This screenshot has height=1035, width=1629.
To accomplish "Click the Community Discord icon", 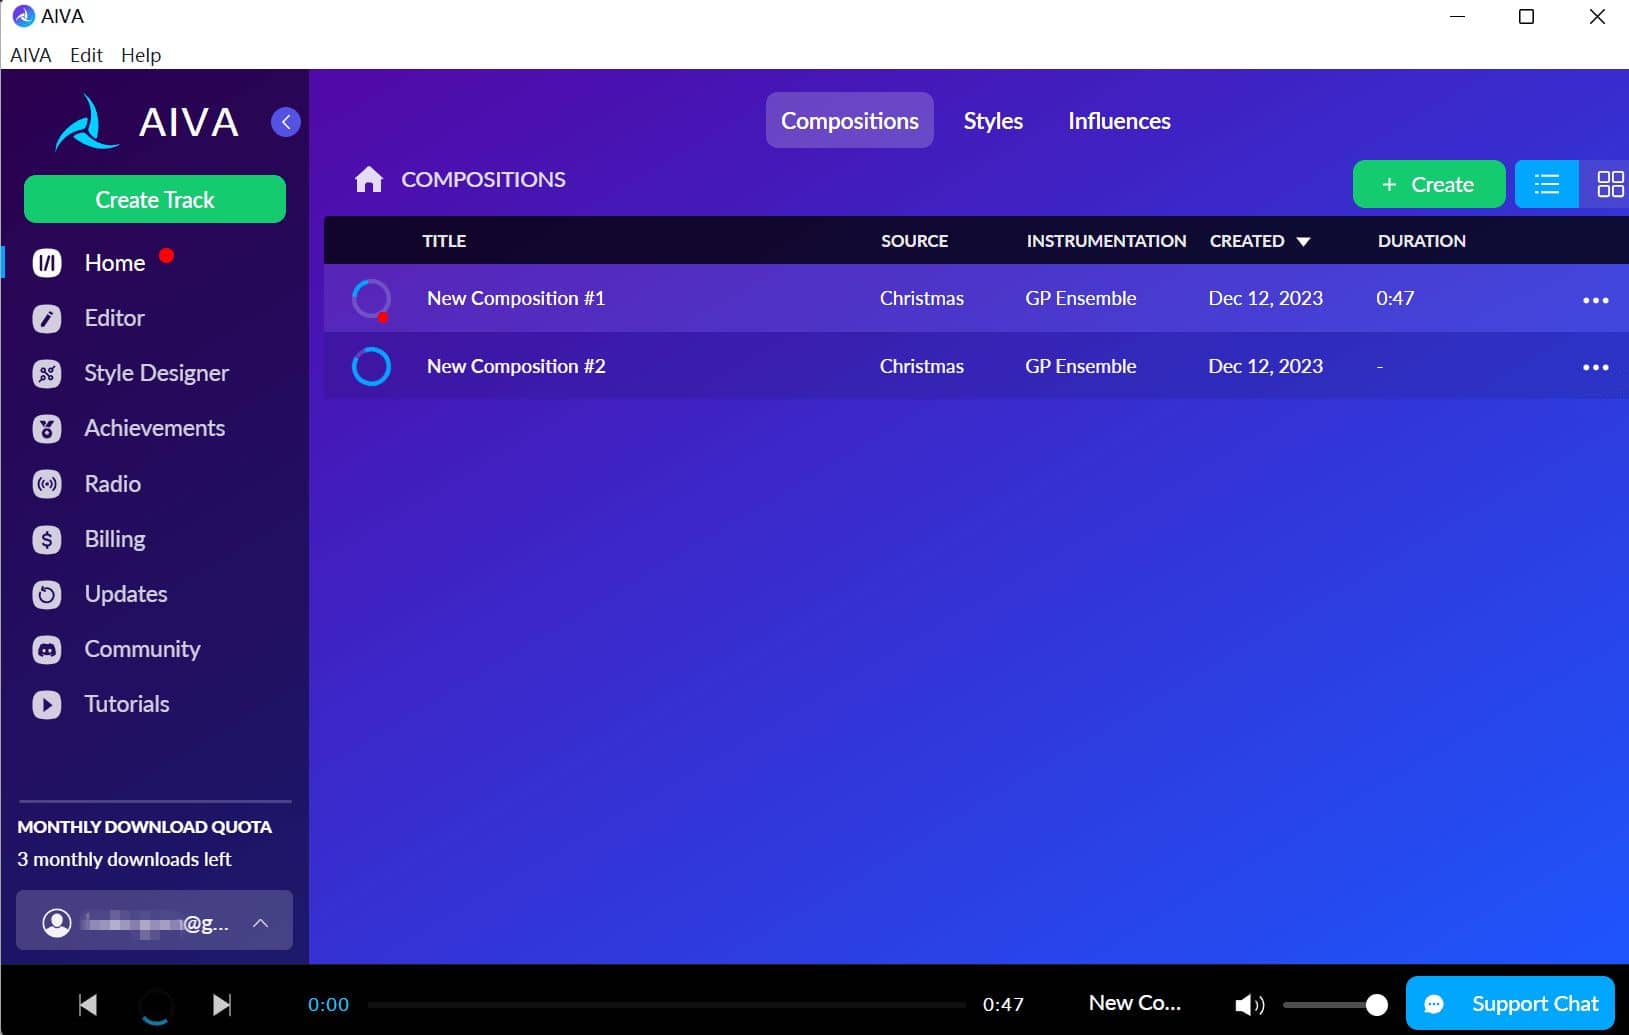I will (47, 650).
